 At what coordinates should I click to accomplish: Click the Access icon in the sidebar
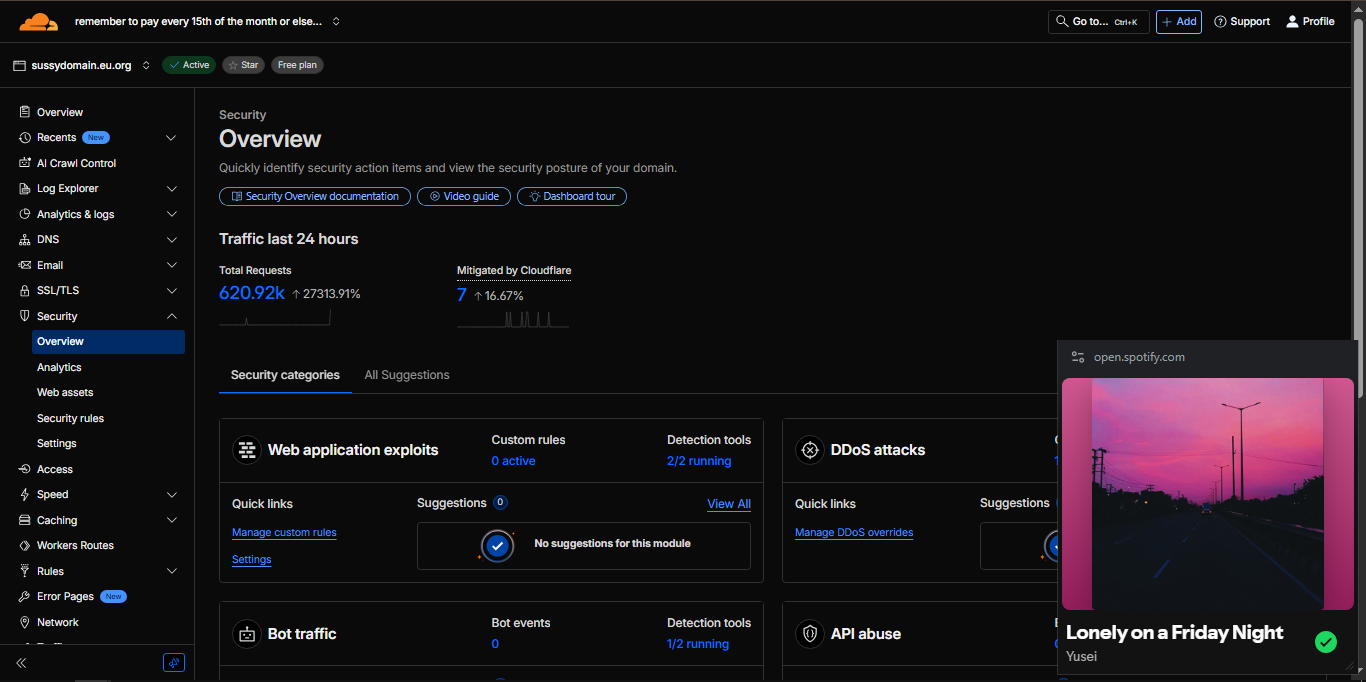[x=25, y=469]
